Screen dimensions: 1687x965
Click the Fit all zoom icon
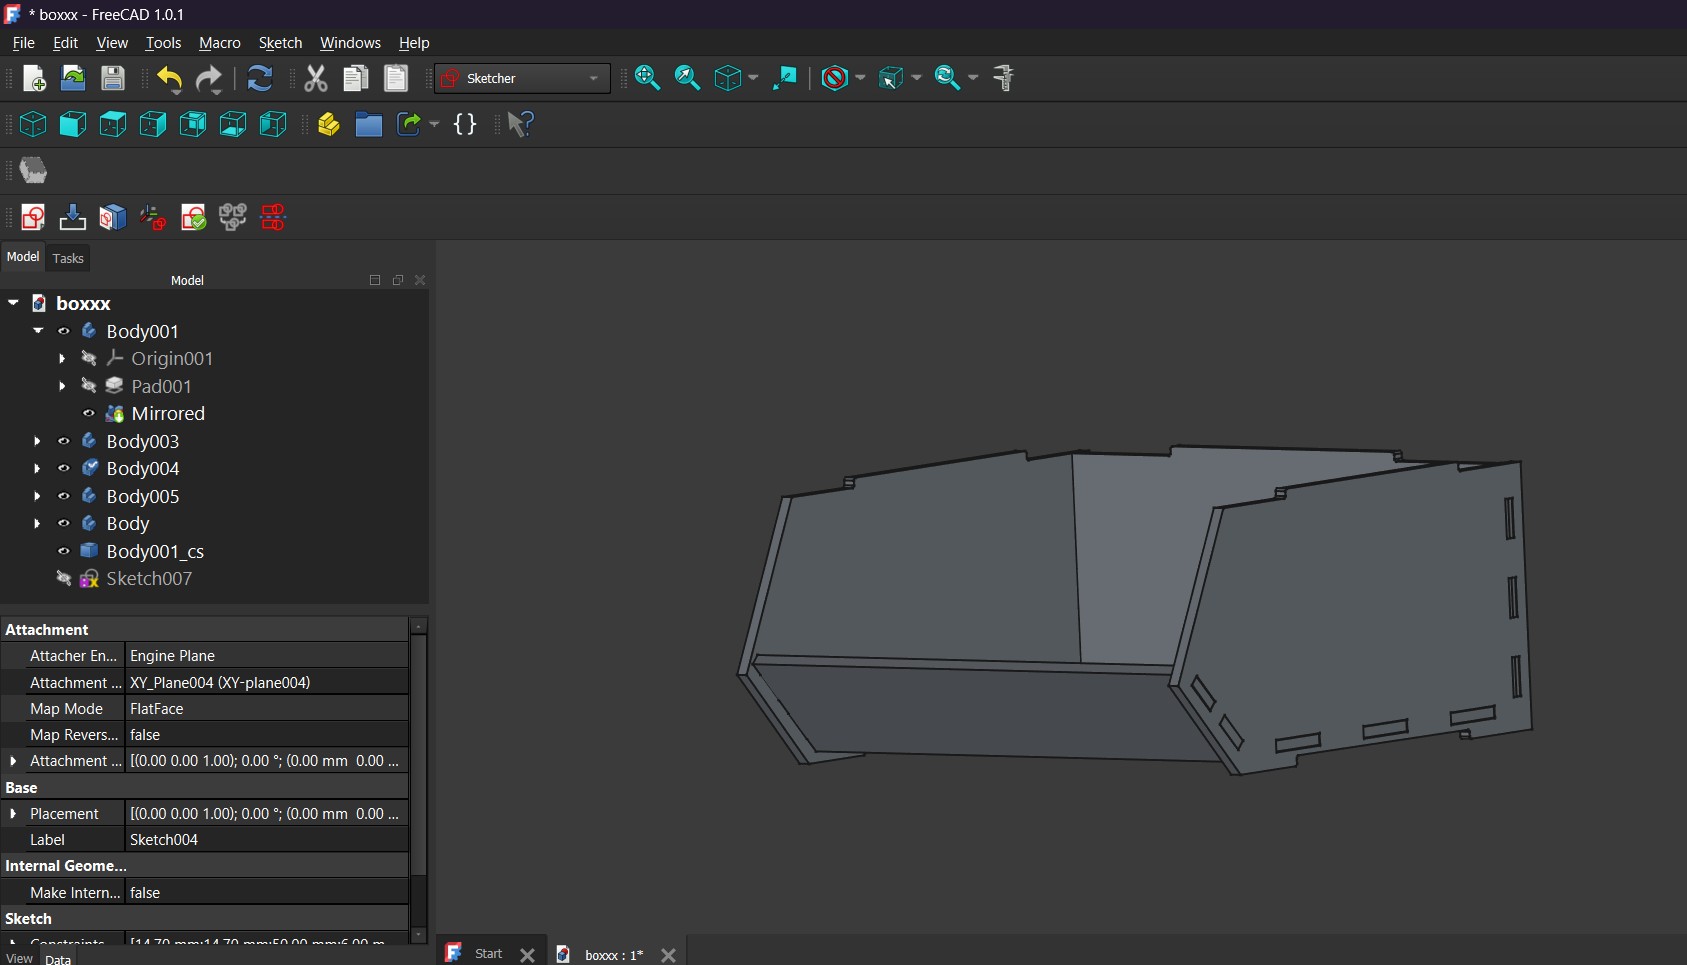(x=647, y=79)
